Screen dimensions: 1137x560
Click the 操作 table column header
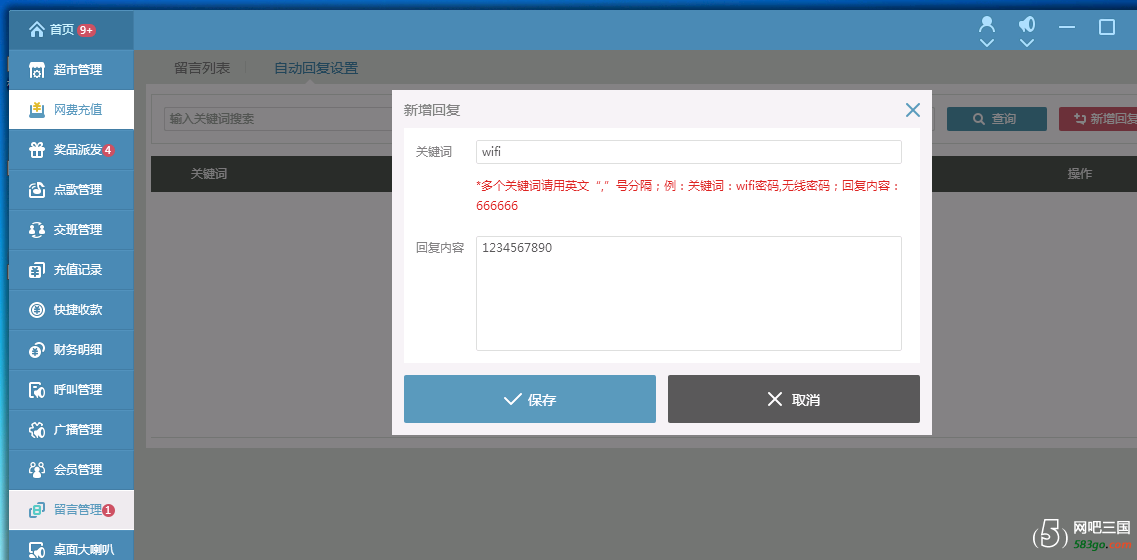click(1080, 173)
